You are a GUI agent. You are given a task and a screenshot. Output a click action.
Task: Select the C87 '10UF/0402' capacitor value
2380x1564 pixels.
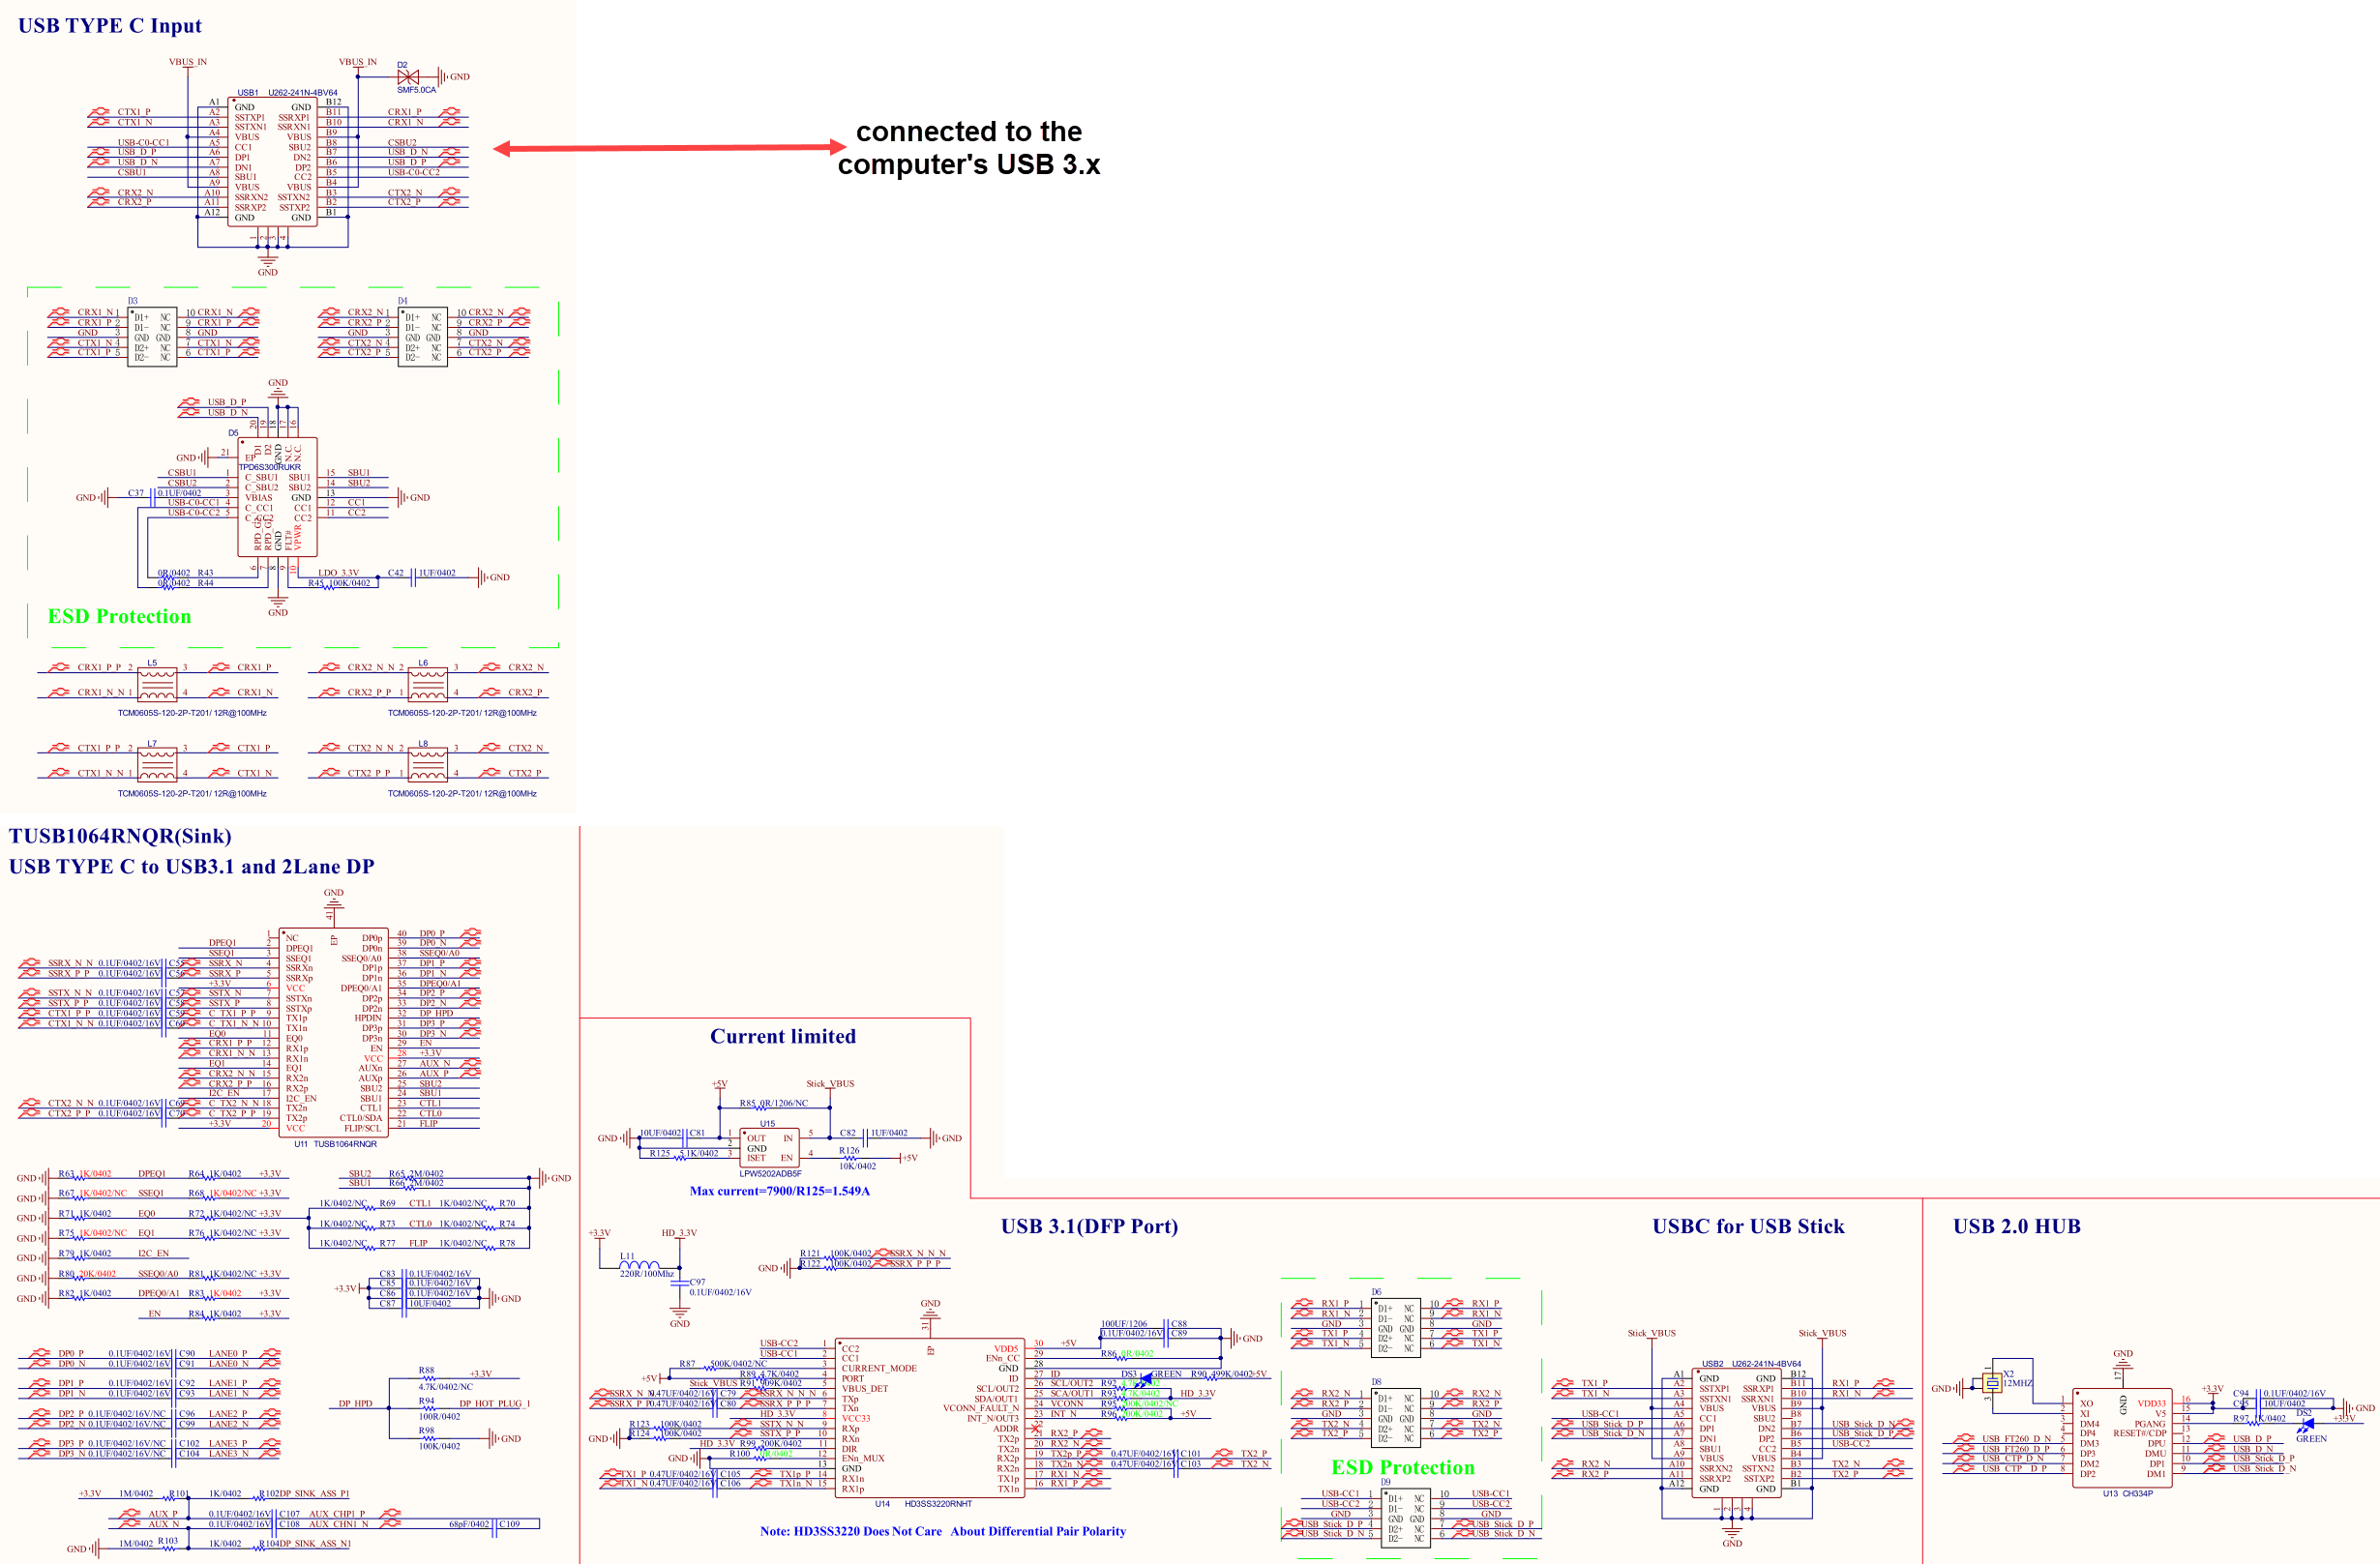click(x=429, y=1304)
